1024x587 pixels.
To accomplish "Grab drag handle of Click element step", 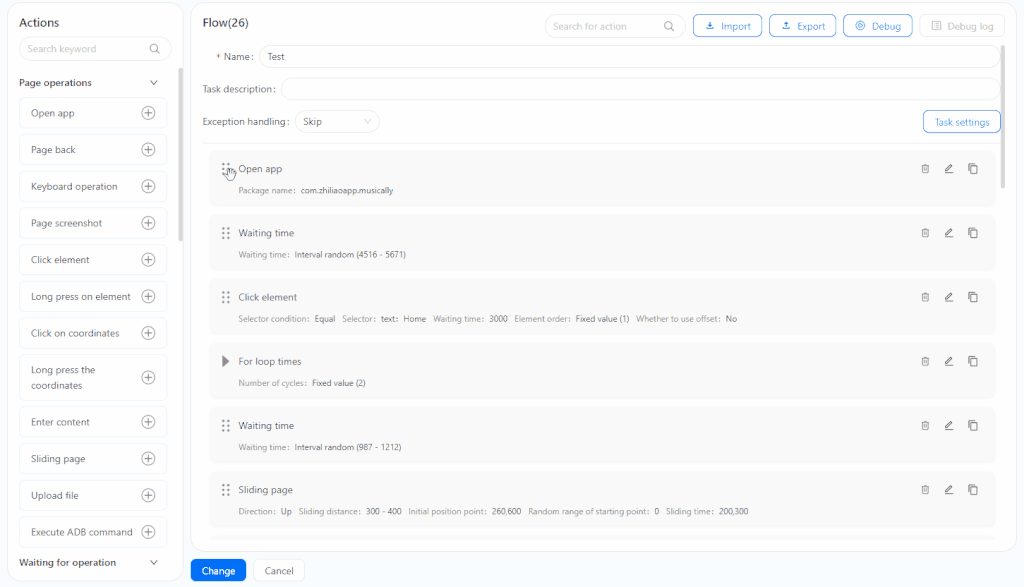I will click(x=225, y=297).
